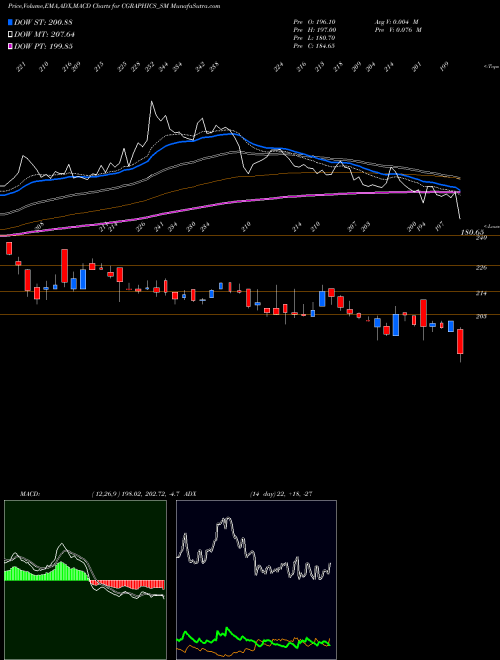Click the MACD '(12,26,9)' parameters text
The image size is (500, 660).
105,494
